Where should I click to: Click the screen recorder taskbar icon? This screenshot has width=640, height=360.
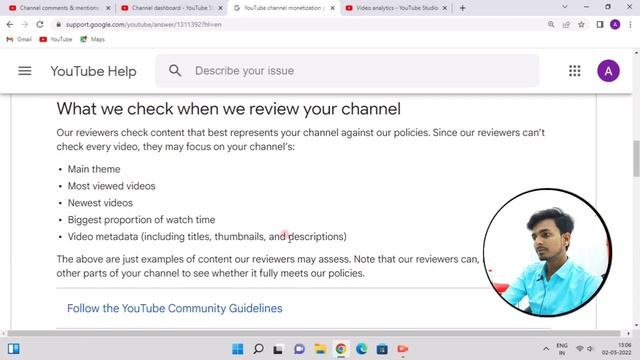click(x=402, y=349)
